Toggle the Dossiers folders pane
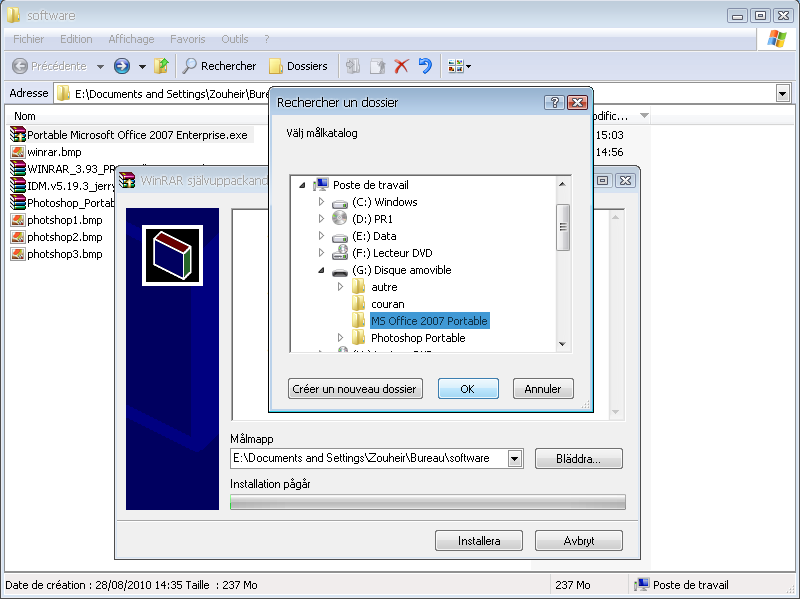800x599 pixels. point(298,66)
